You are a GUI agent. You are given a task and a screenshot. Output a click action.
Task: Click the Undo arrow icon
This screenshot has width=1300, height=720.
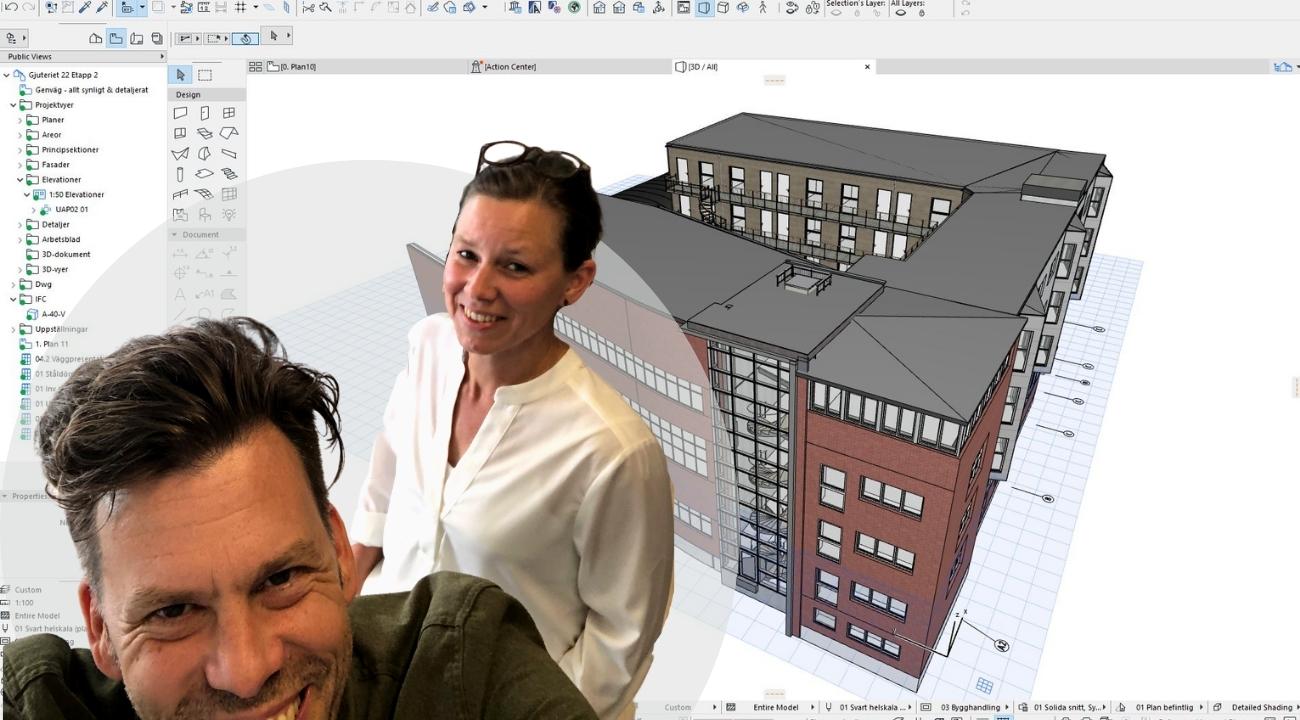click(x=10, y=7)
